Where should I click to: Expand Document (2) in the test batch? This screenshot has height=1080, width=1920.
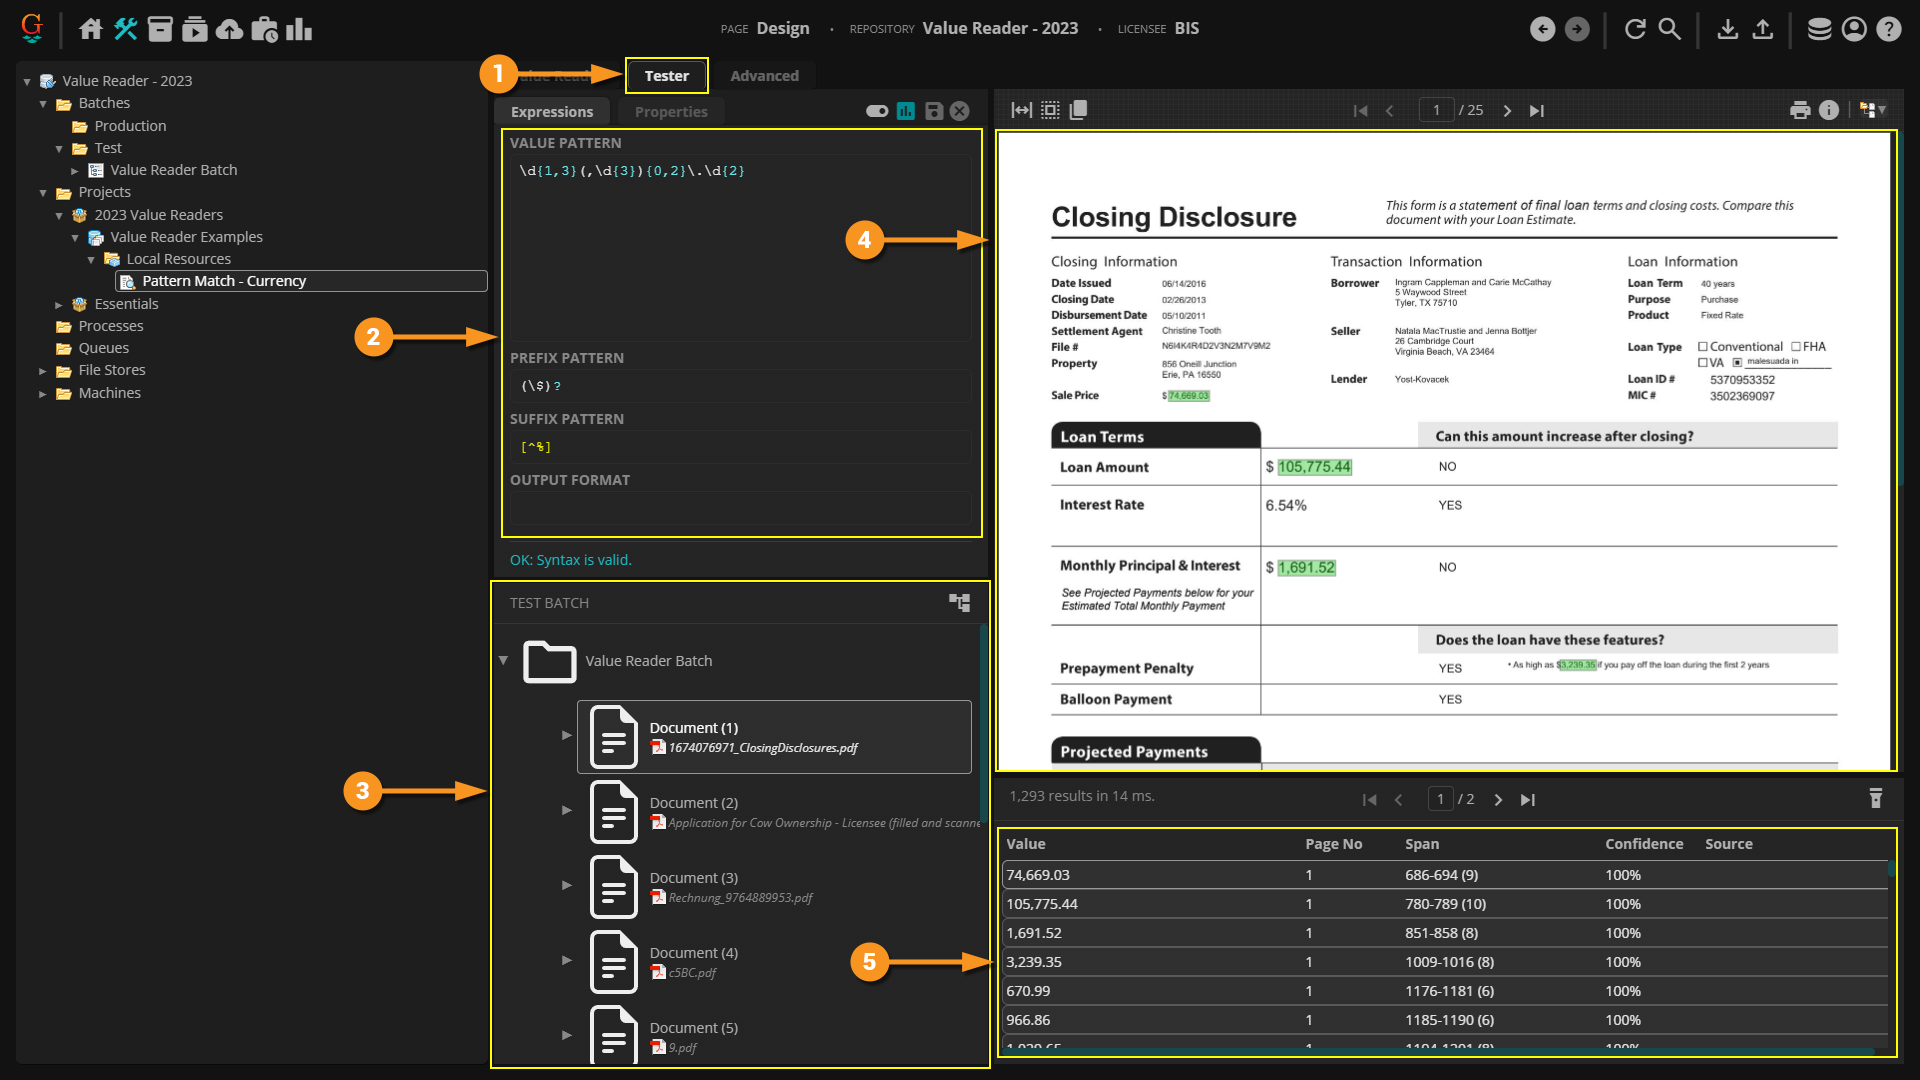click(x=567, y=810)
